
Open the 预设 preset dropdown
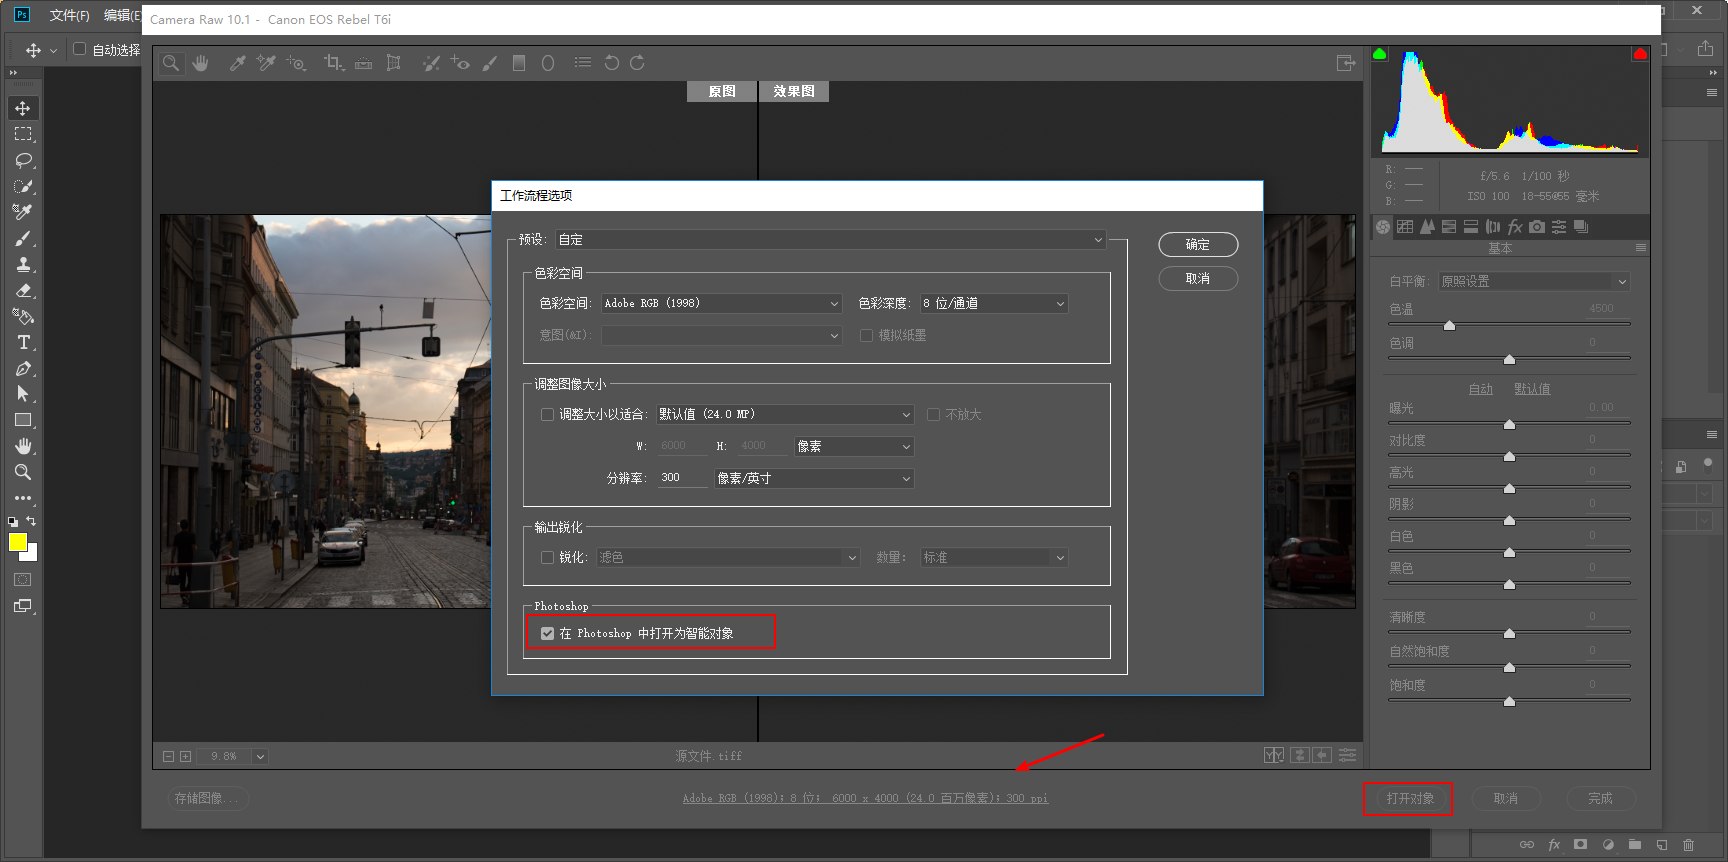click(831, 240)
